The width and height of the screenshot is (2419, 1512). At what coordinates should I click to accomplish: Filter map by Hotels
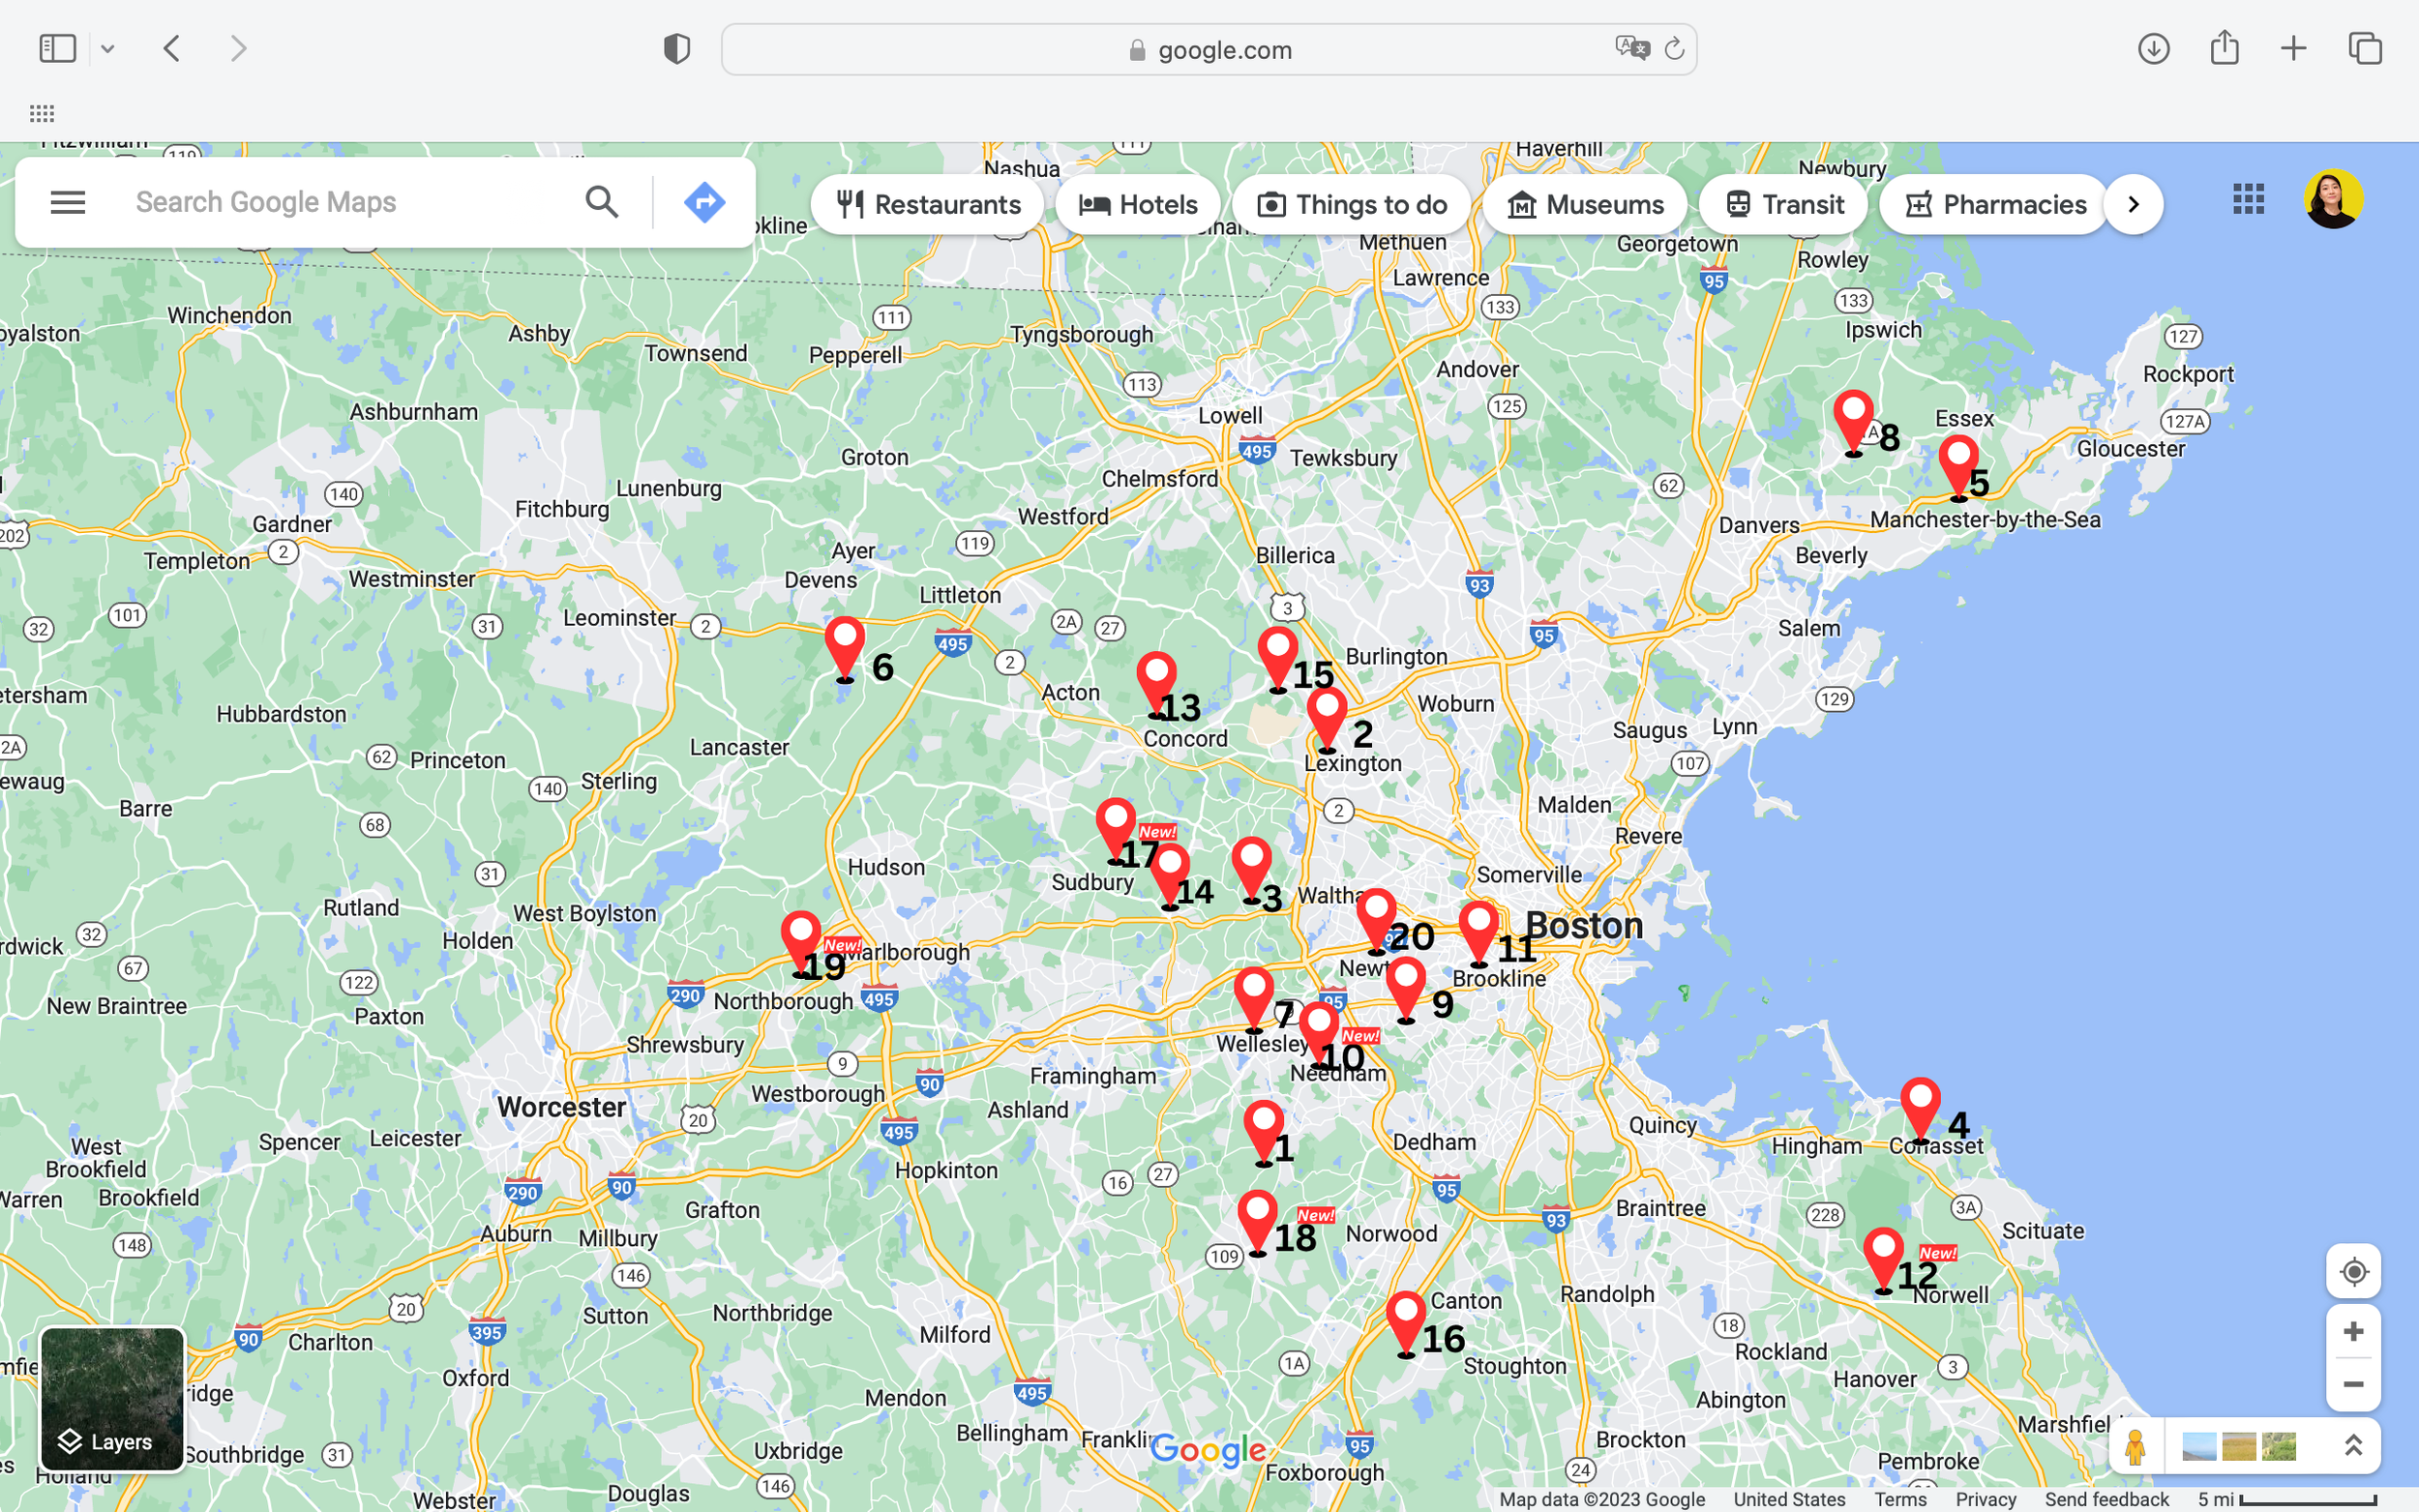coord(1138,205)
